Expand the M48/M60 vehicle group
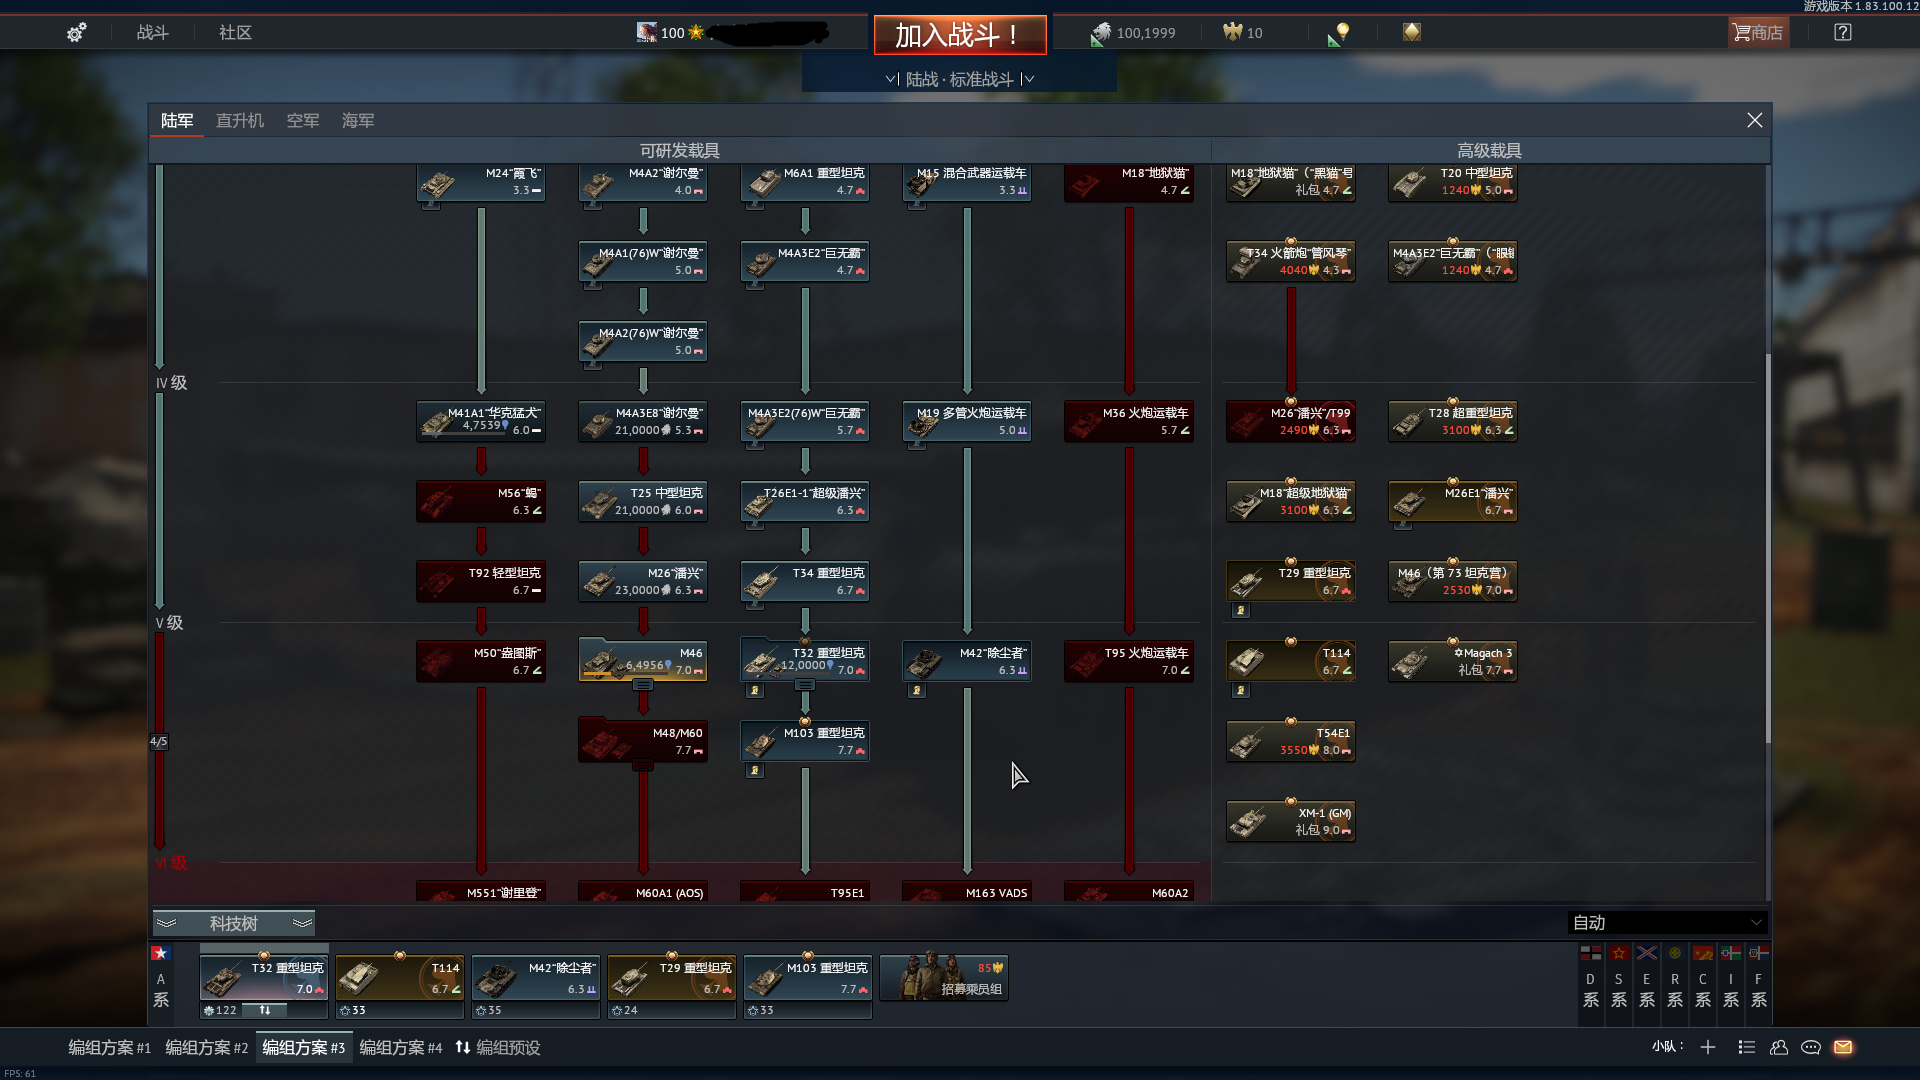The height and width of the screenshot is (1080, 1920). pyautogui.click(x=643, y=766)
